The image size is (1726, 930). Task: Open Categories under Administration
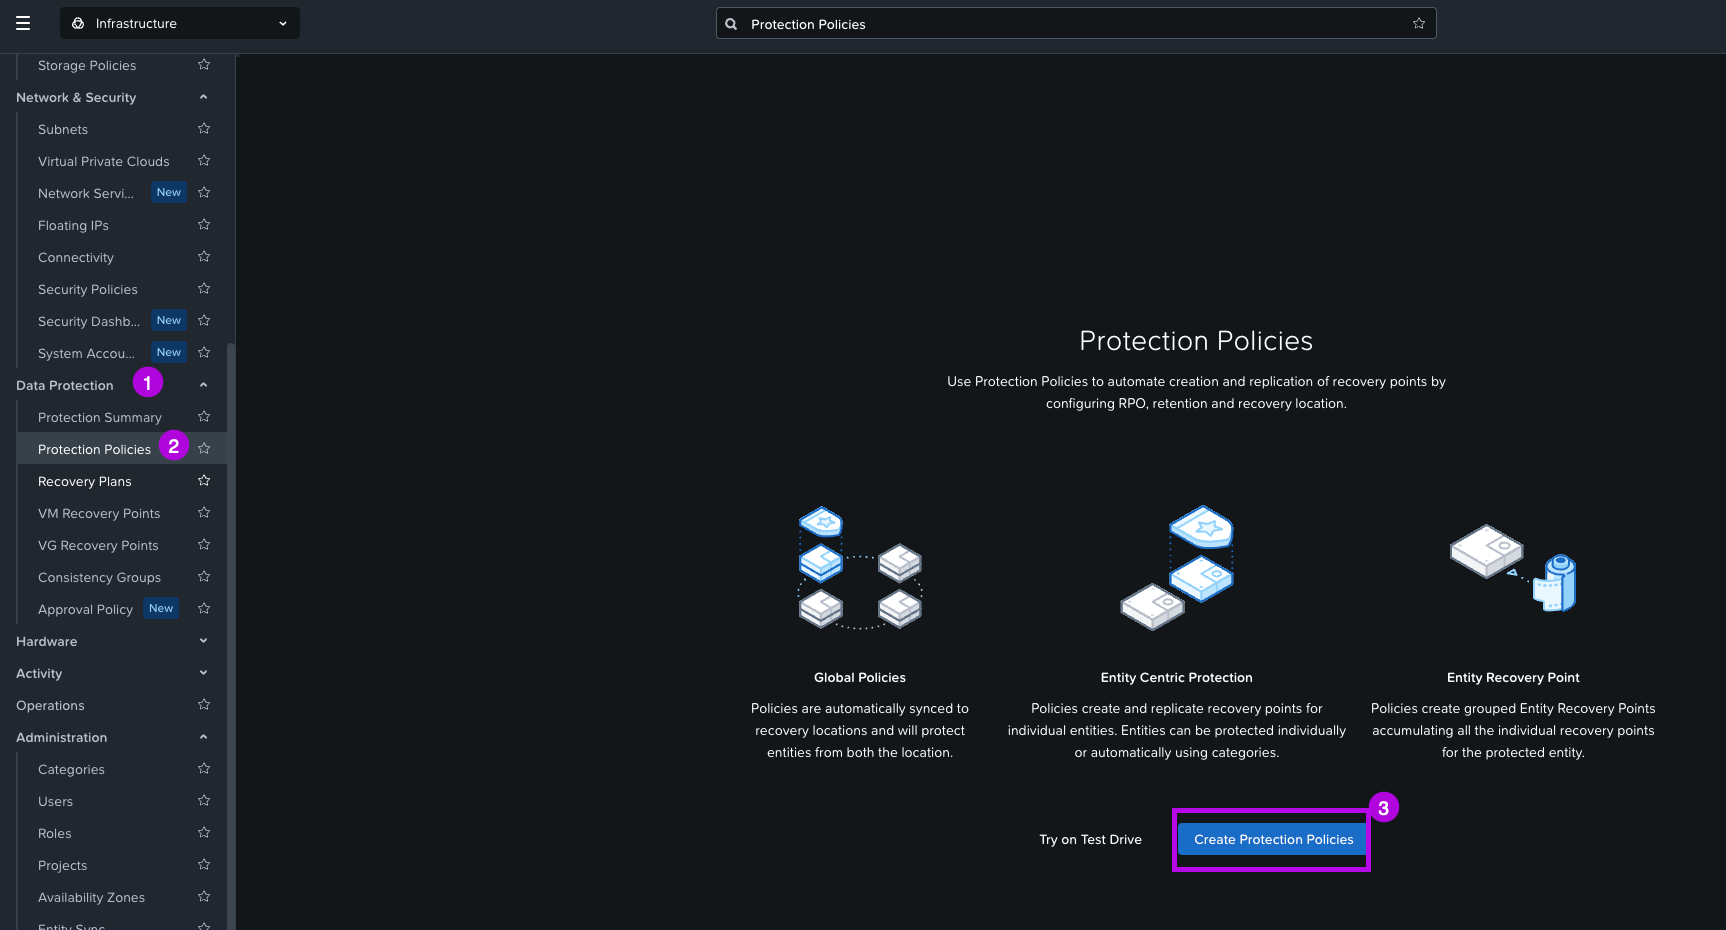click(x=72, y=769)
